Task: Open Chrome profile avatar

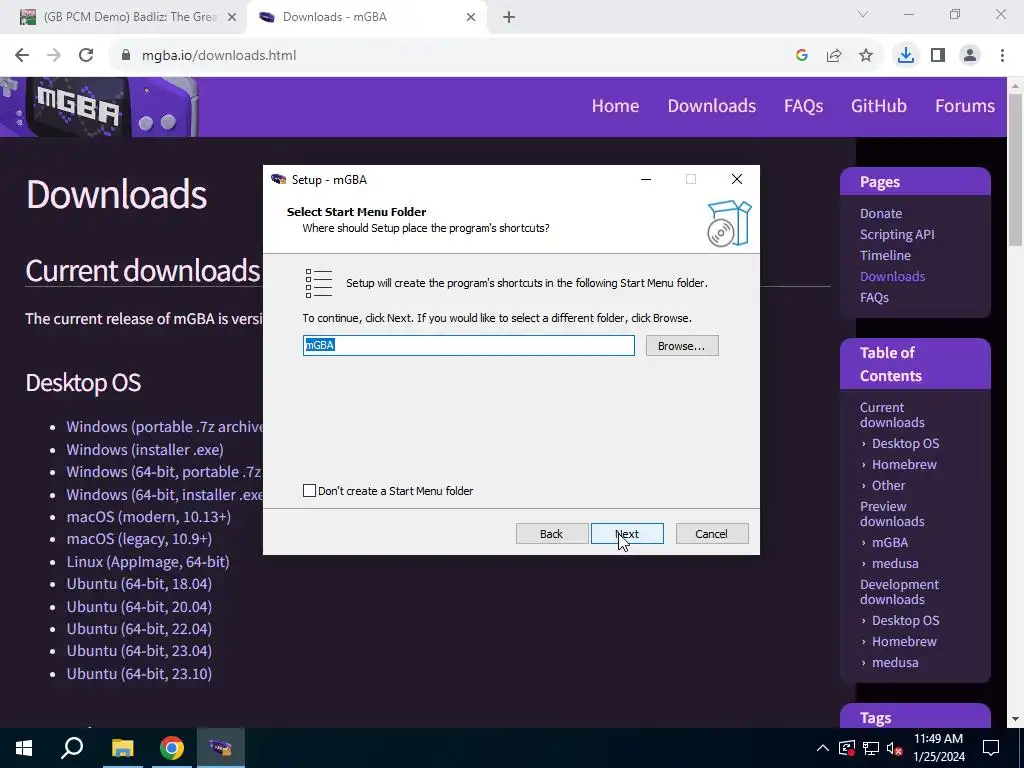Action: pos(970,56)
